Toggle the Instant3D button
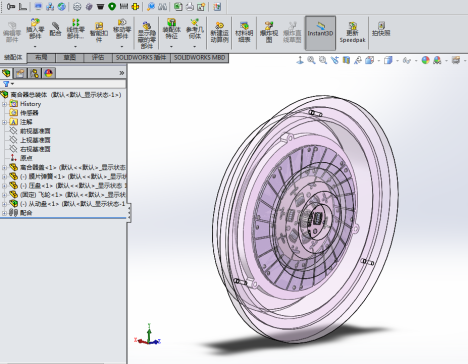The image size is (468, 364). click(x=320, y=33)
